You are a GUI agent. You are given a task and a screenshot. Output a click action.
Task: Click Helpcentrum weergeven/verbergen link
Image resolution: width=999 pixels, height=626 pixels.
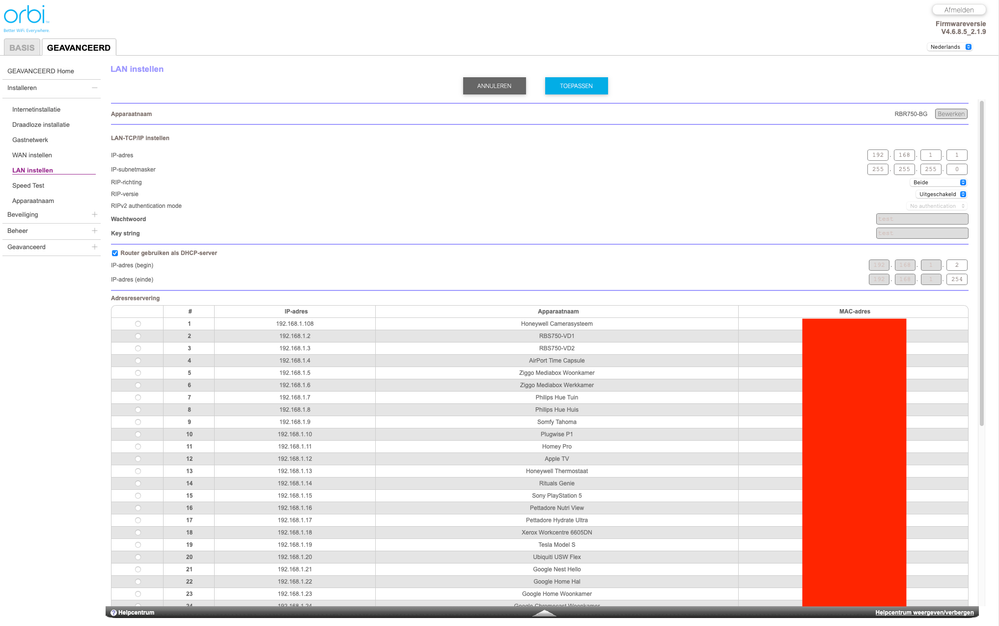point(924,613)
